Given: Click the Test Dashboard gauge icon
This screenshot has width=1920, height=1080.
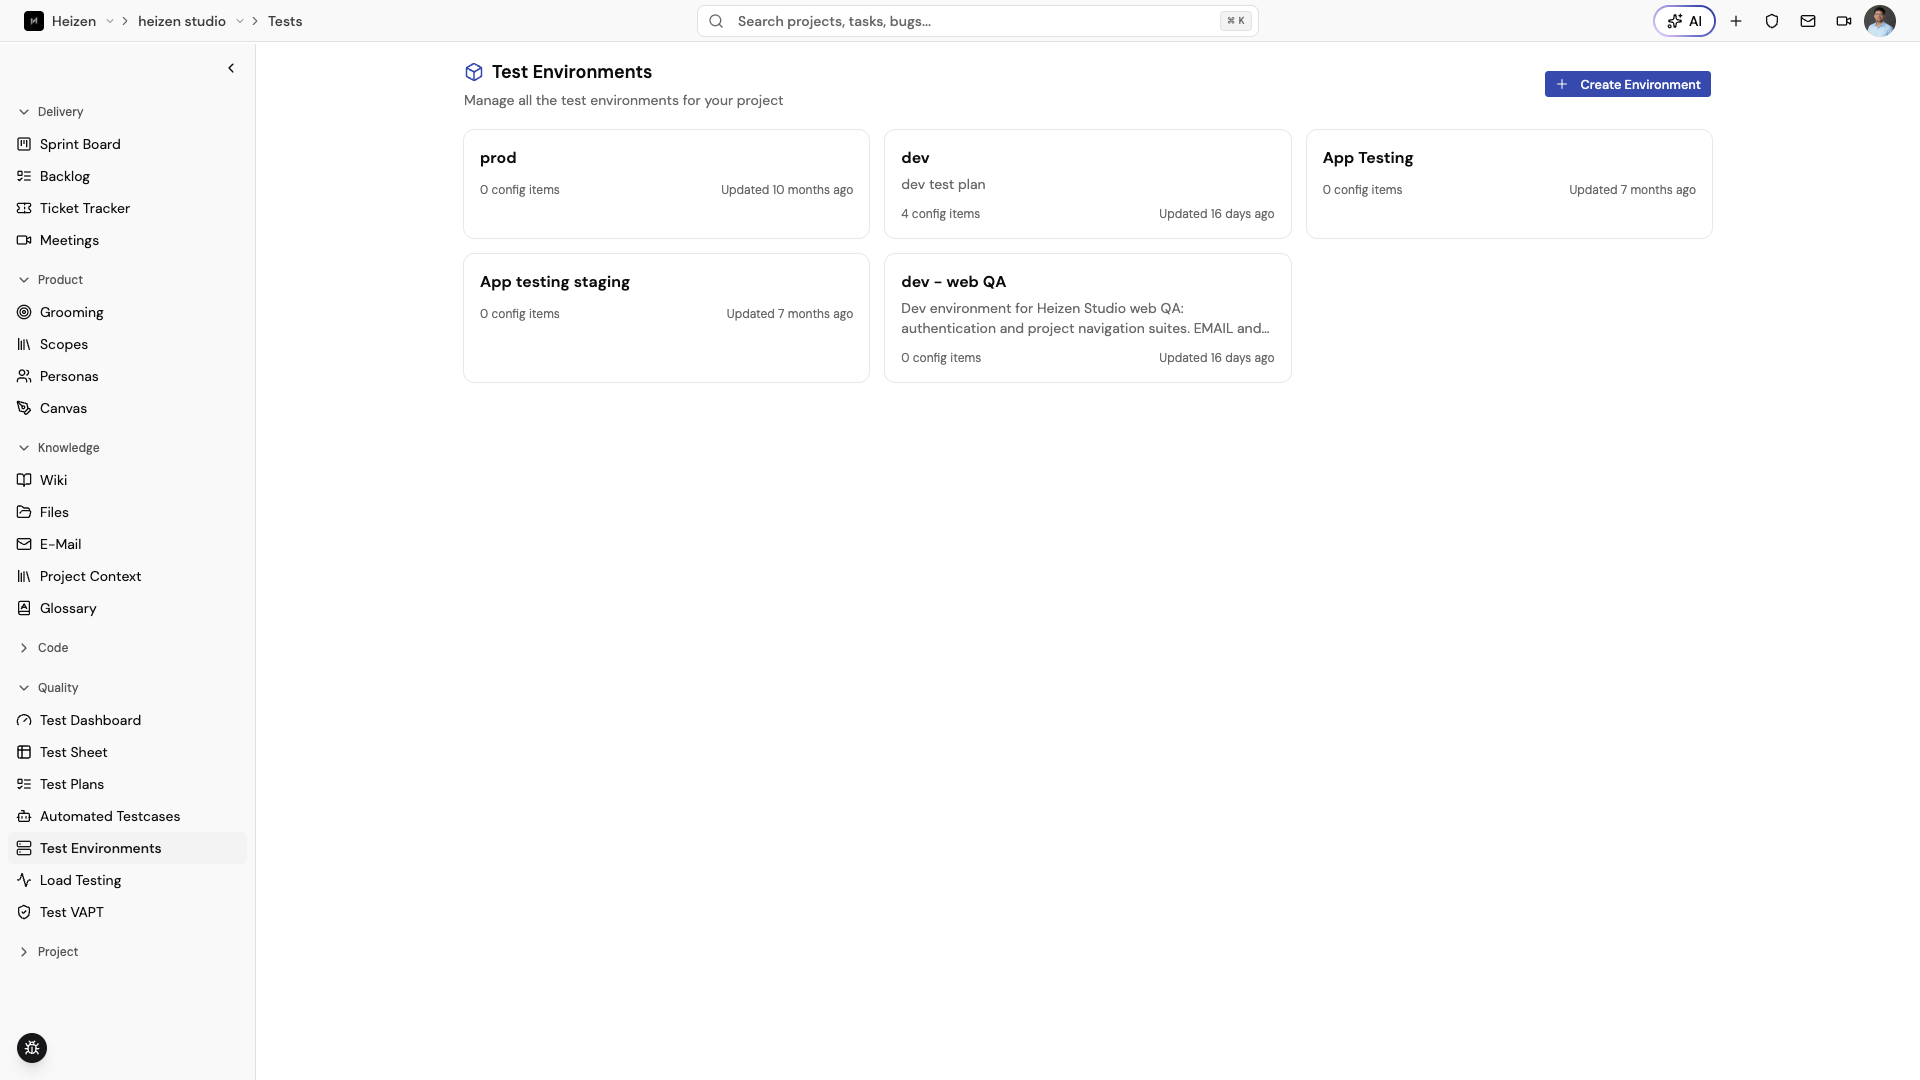Looking at the screenshot, I should [x=24, y=720].
